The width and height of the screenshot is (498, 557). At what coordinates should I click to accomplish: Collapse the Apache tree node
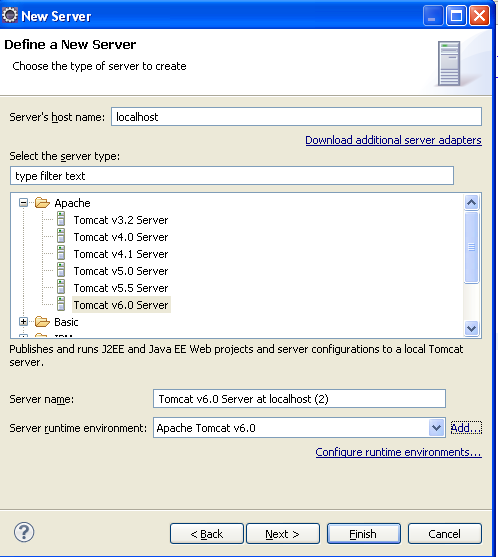(23, 203)
